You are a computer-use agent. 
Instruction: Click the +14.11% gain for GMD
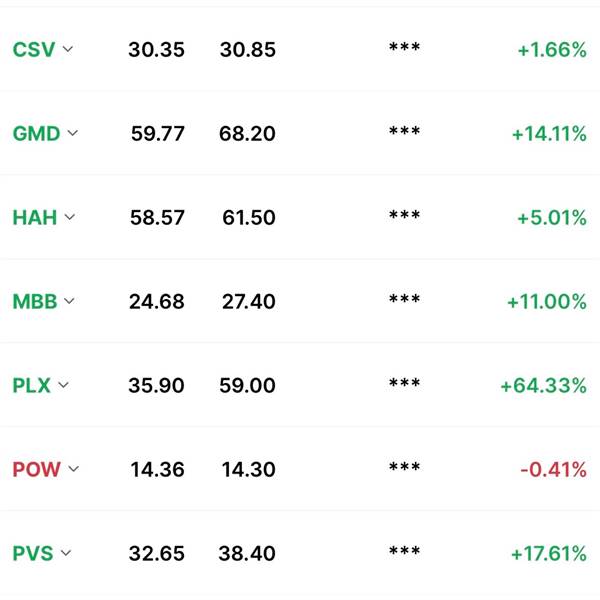(x=548, y=134)
